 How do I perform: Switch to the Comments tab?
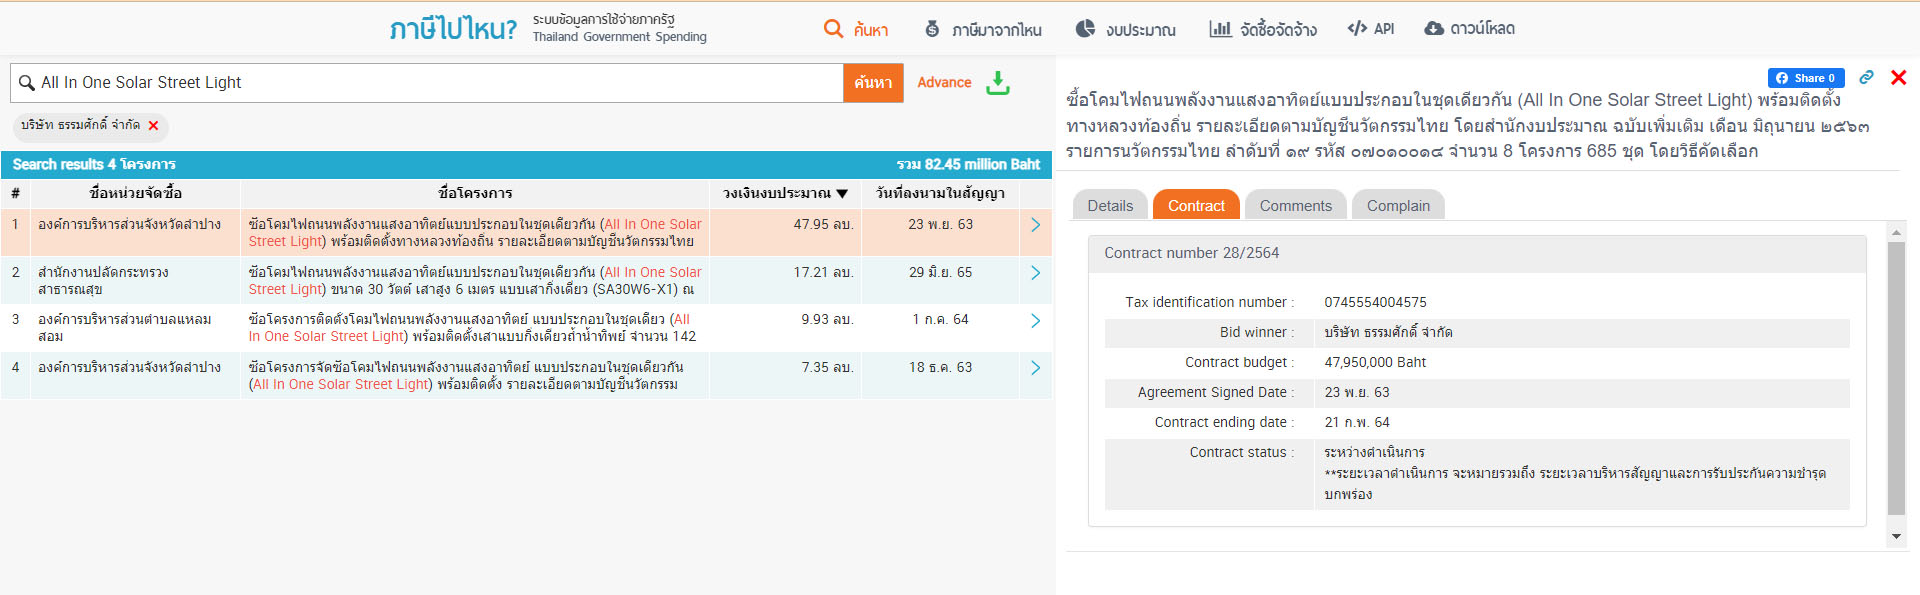point(1295,206)
